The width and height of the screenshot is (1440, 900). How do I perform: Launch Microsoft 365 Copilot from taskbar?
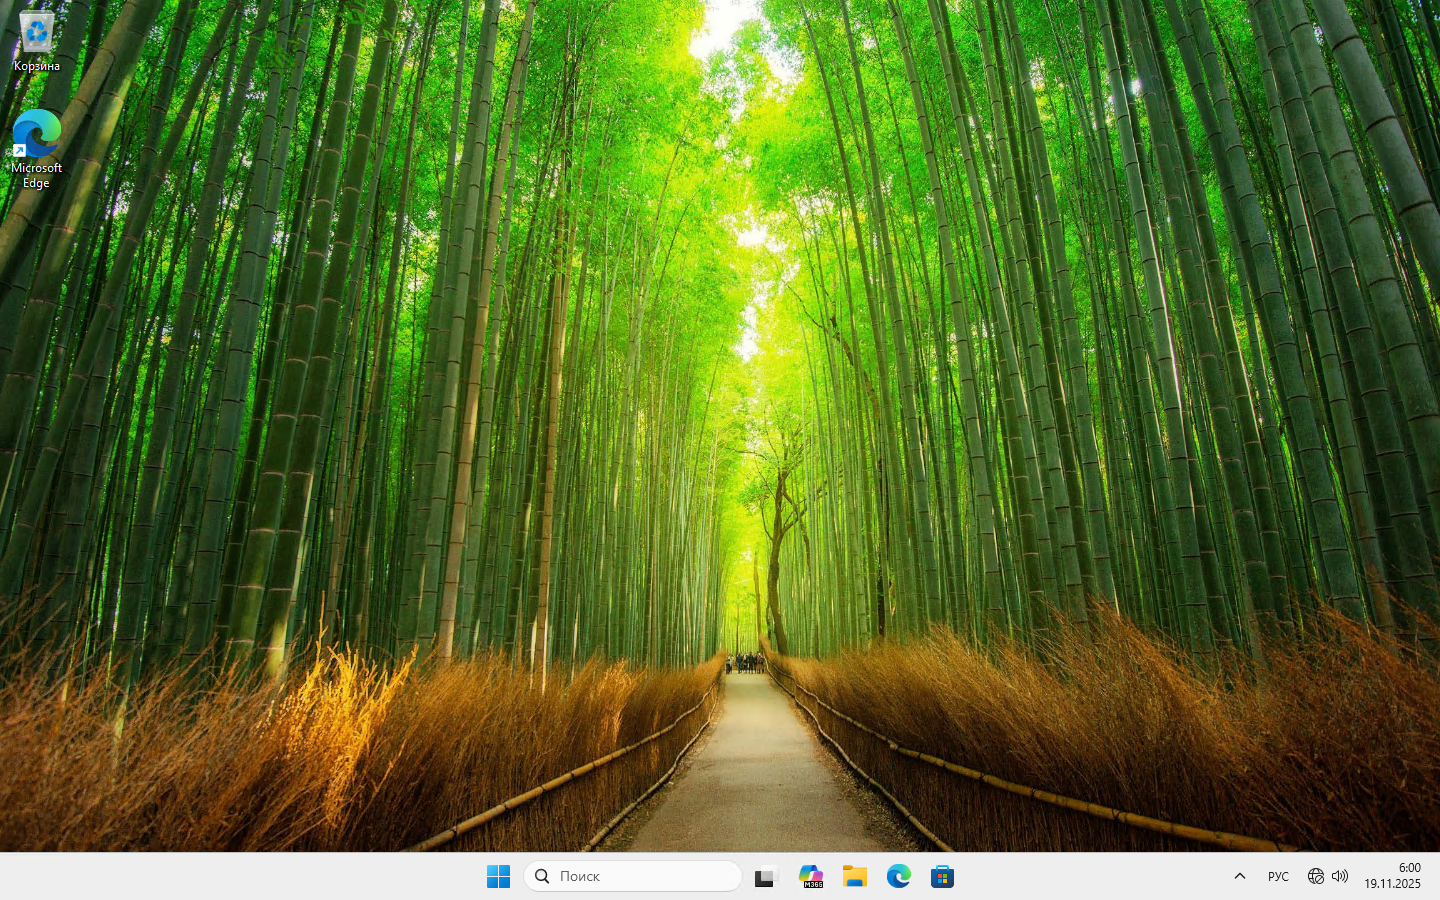click(x=811, y=877)
